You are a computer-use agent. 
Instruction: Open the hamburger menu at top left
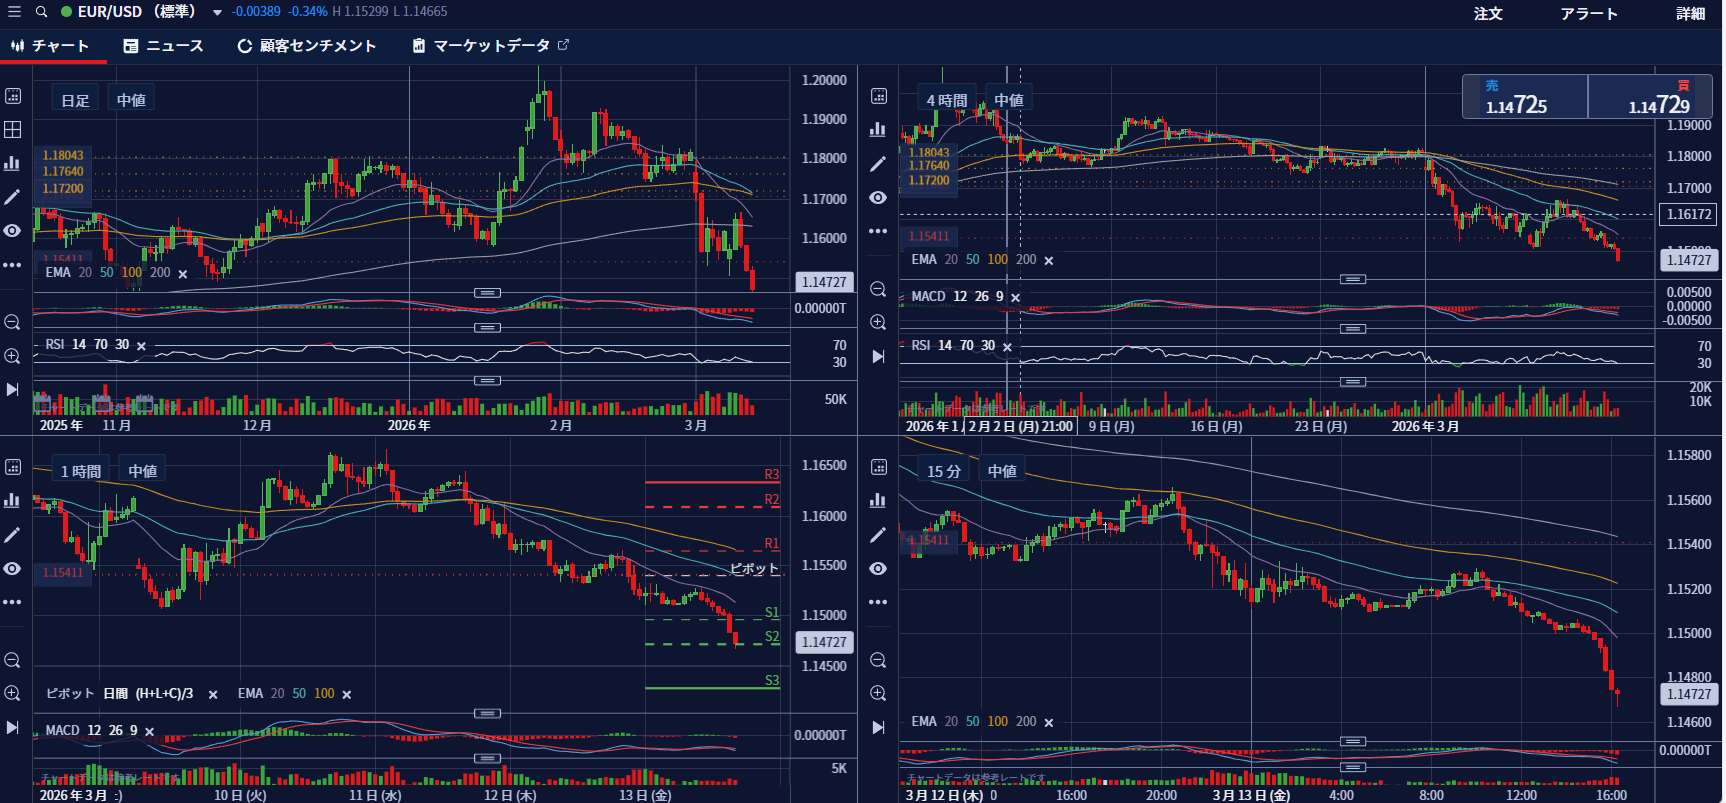point(14,12)
